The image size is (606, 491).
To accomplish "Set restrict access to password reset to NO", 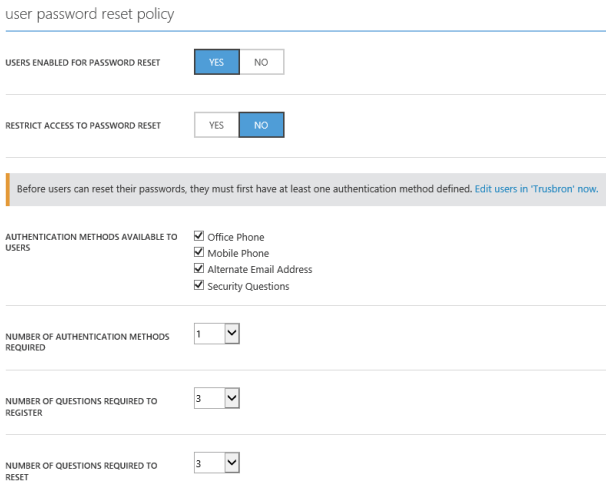I will [x=261, y=125].
